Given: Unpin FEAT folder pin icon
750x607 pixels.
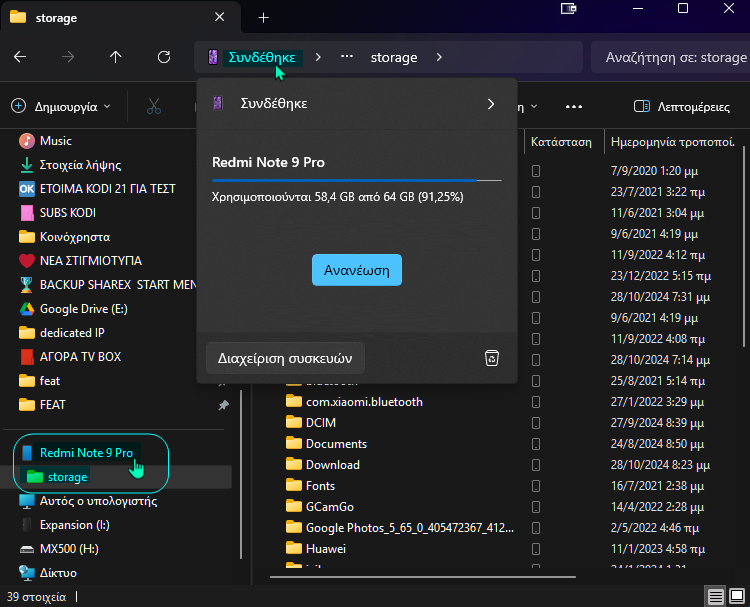Looking at the screenshot, I should (x=223, y=405).
